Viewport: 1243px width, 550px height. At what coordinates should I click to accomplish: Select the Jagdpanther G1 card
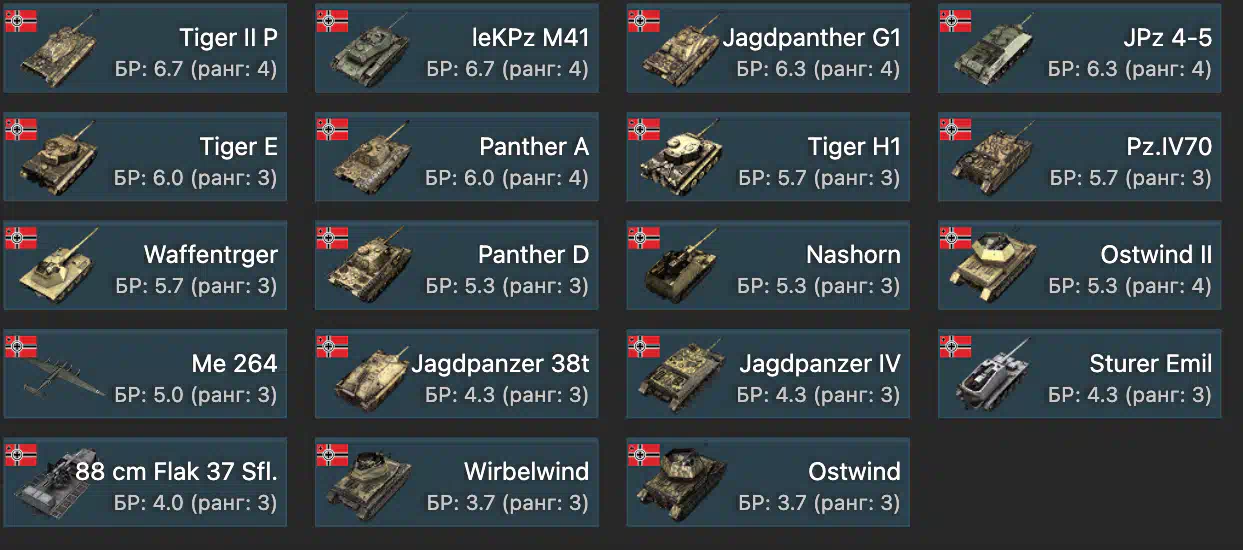pyautogui.click(x=768, y=48)
